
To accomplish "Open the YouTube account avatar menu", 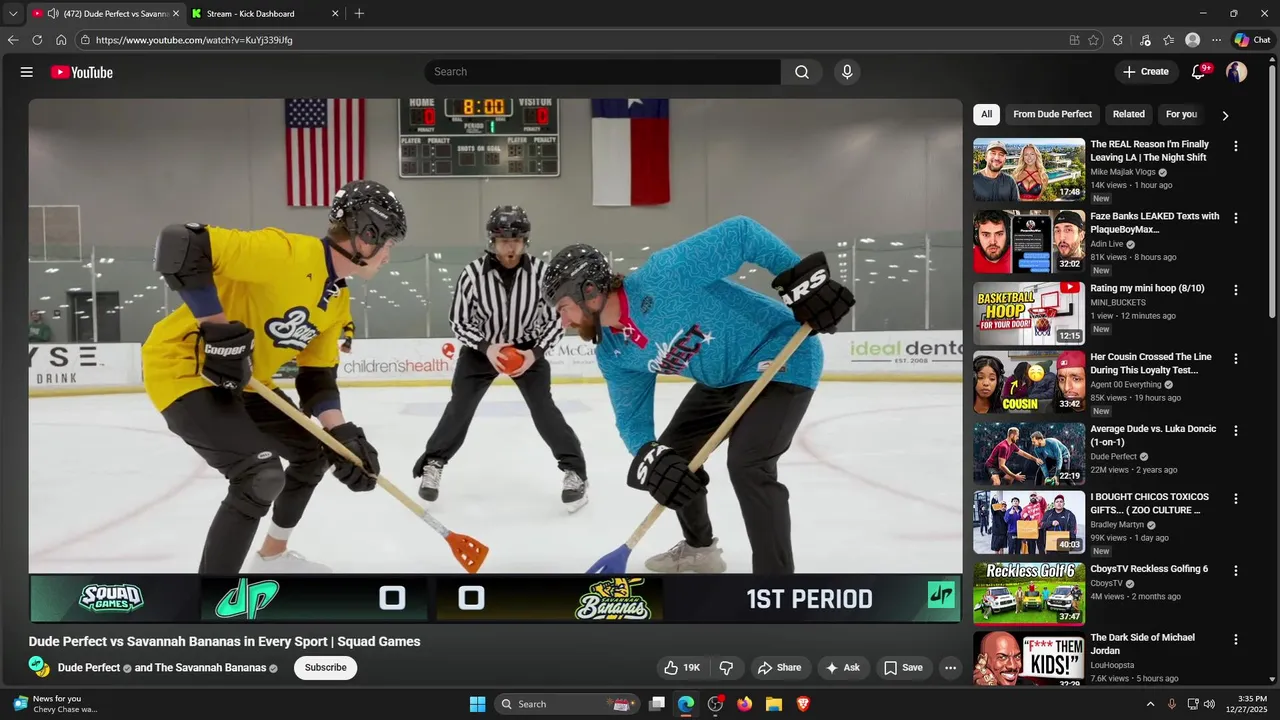I will coord(1237,72).
